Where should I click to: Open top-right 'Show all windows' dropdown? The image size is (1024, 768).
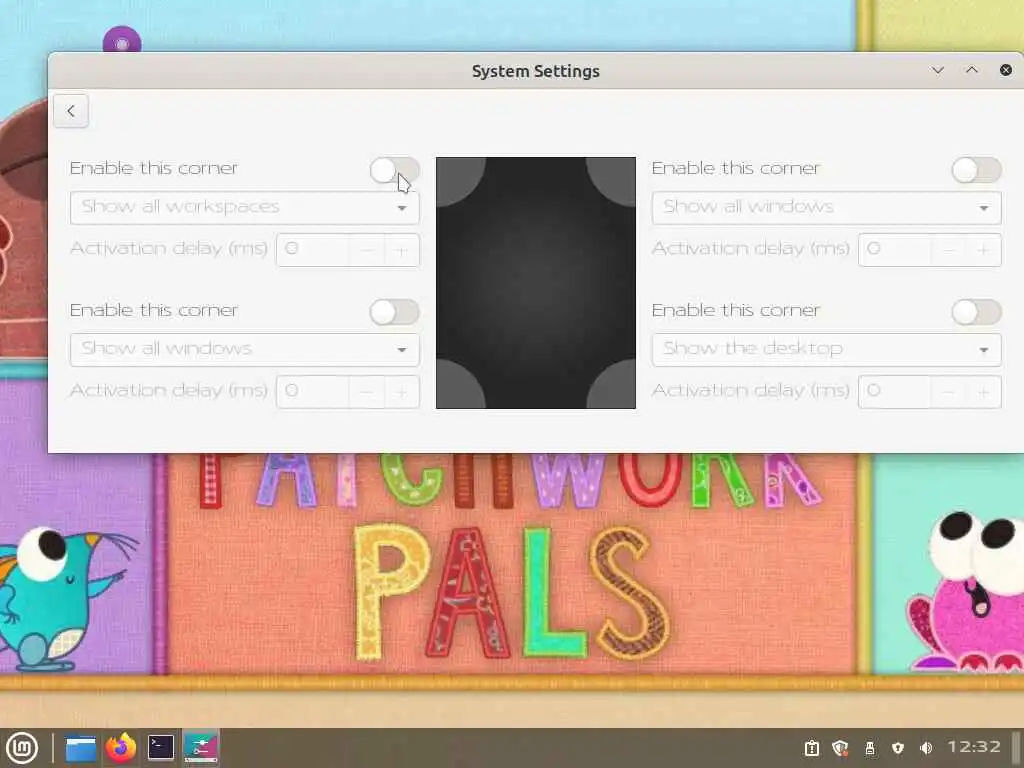826,207
